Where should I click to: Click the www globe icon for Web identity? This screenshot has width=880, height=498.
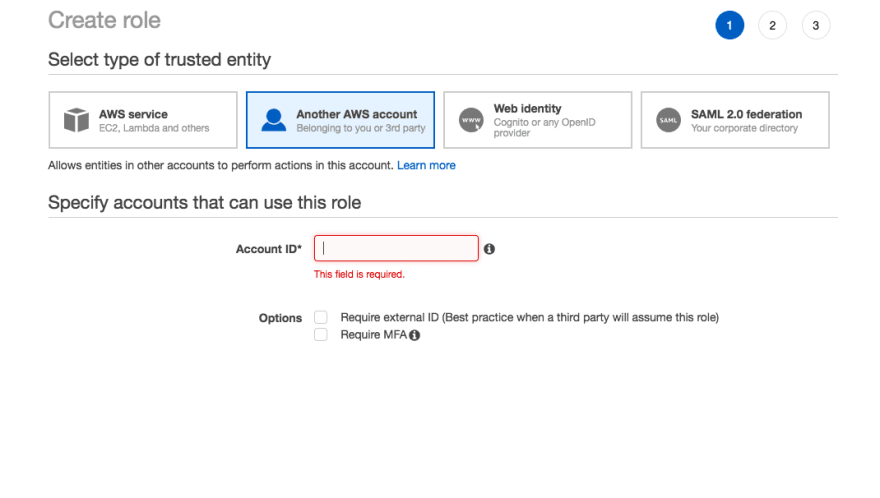pos(471,120)
